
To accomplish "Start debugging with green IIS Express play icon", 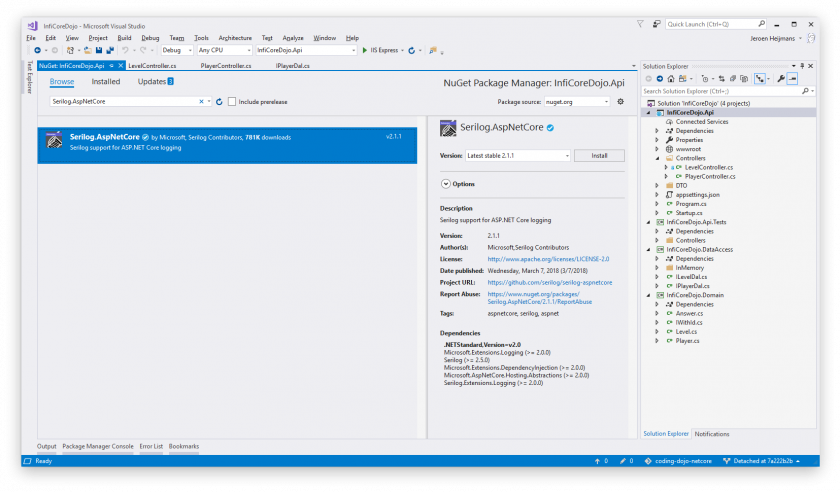I will pos(365,50).
